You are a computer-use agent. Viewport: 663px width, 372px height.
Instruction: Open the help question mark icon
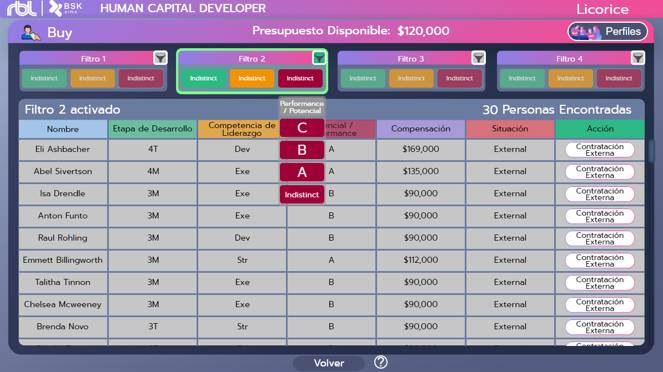(x=381, y=362)
